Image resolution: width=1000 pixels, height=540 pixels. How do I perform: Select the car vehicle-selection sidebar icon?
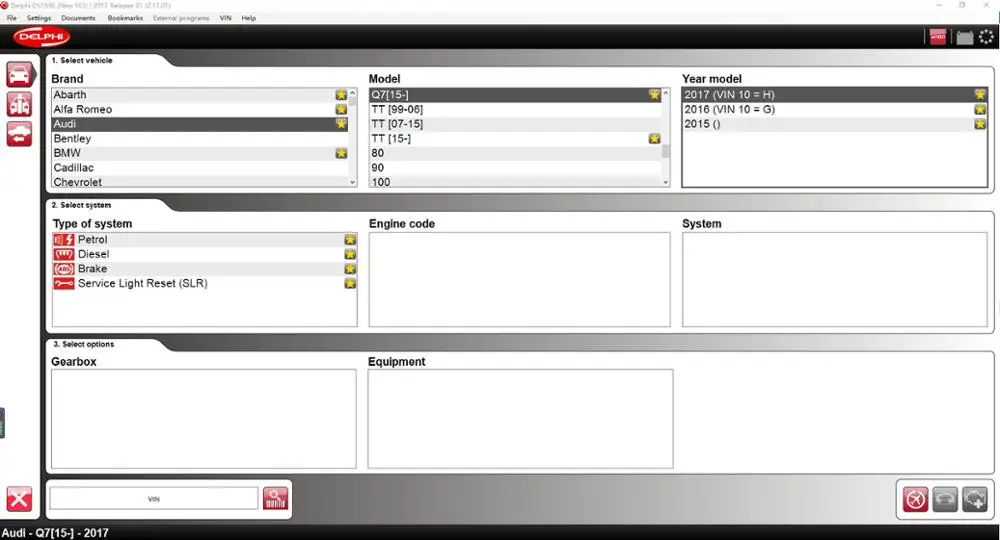point(19,75)
